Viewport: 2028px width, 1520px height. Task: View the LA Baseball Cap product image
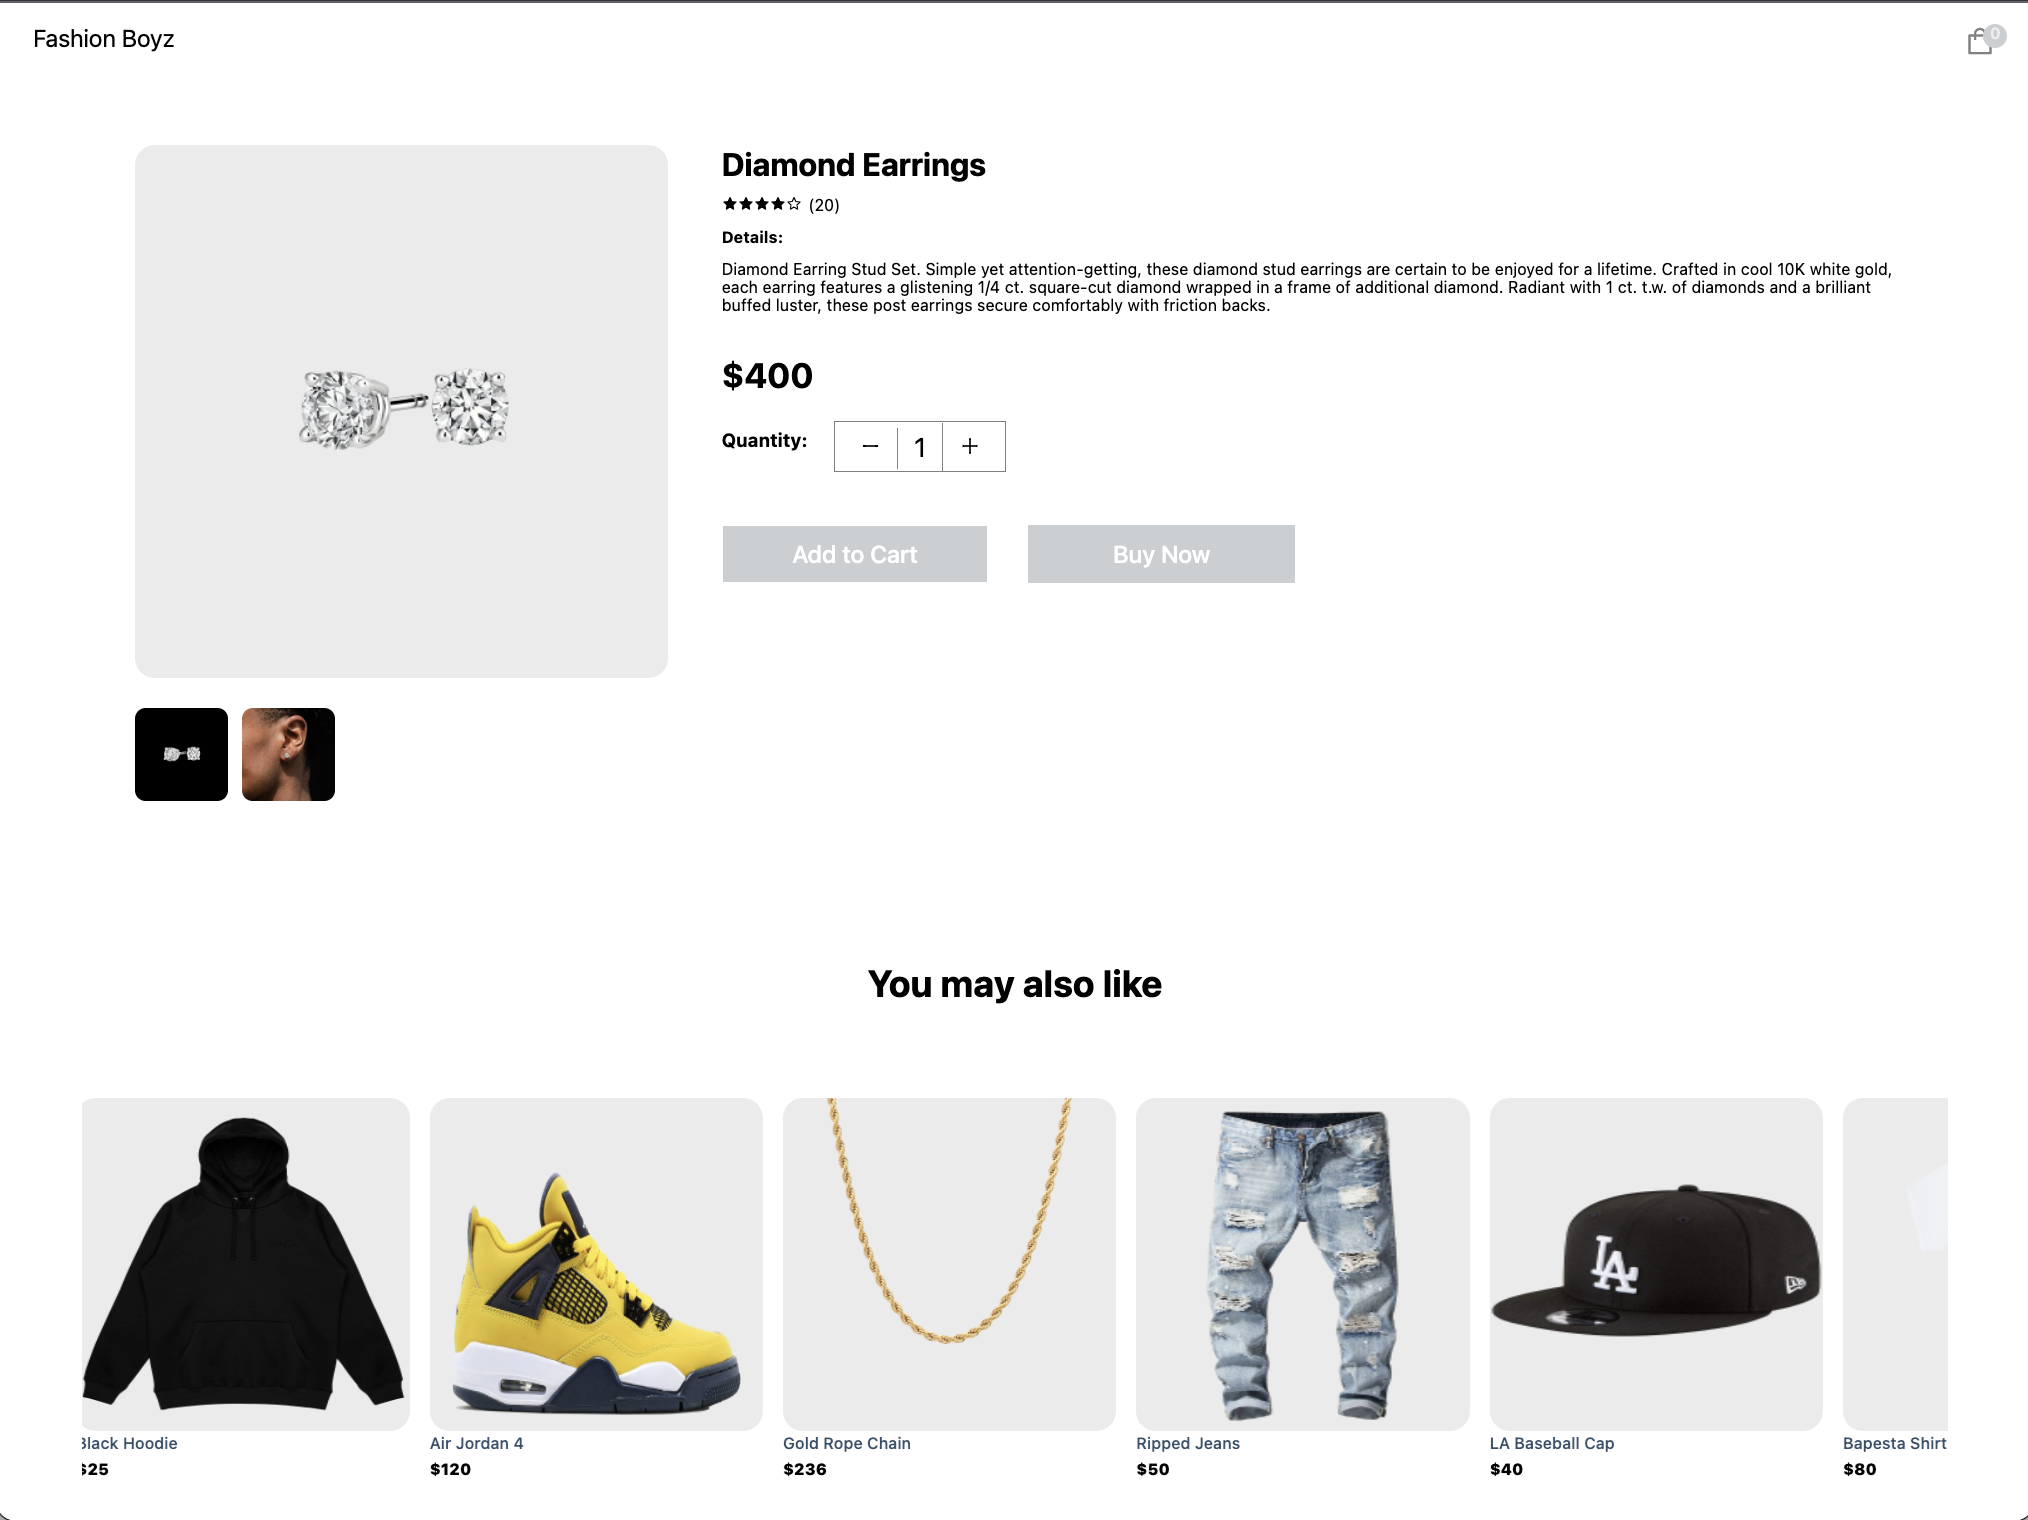click(x=1655, y=1263)
